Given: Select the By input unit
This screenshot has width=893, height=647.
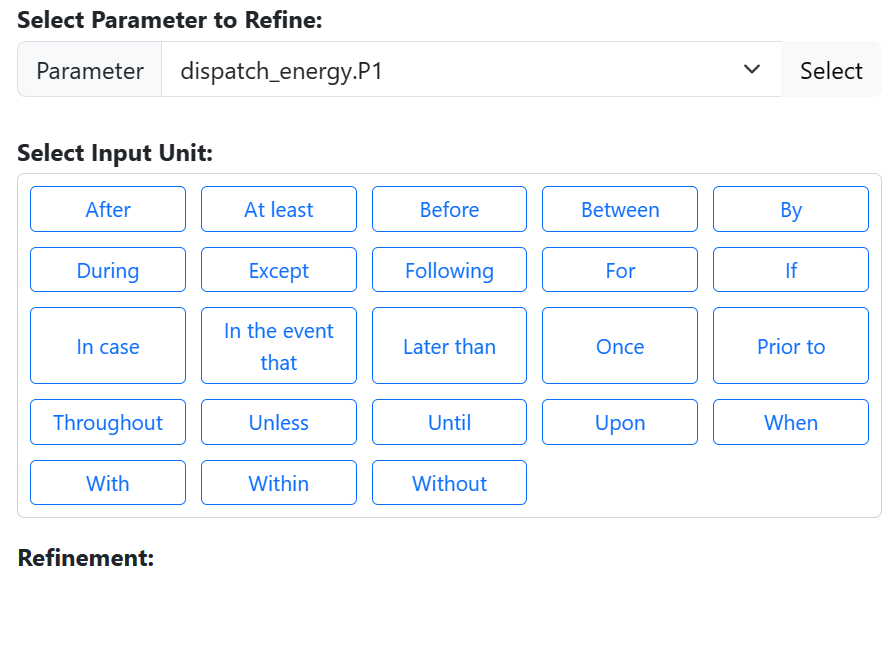Looking at the screenshot, I should pos(791,209).
